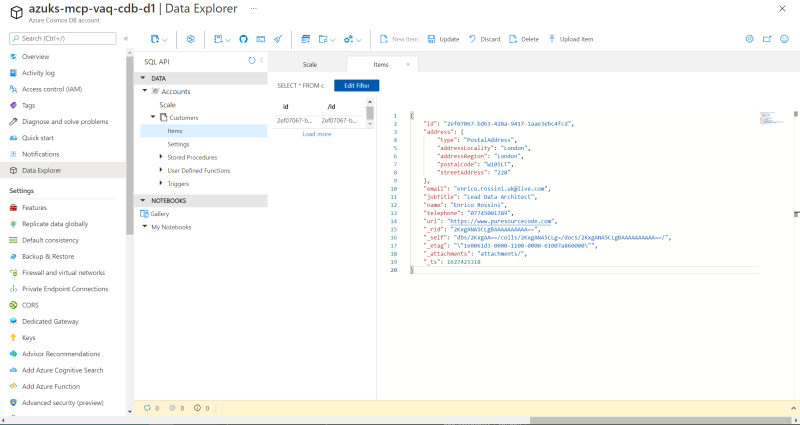Click the Backup & Restore icon
The width and height of the screenshot is (800, 425).
[14, 257]
